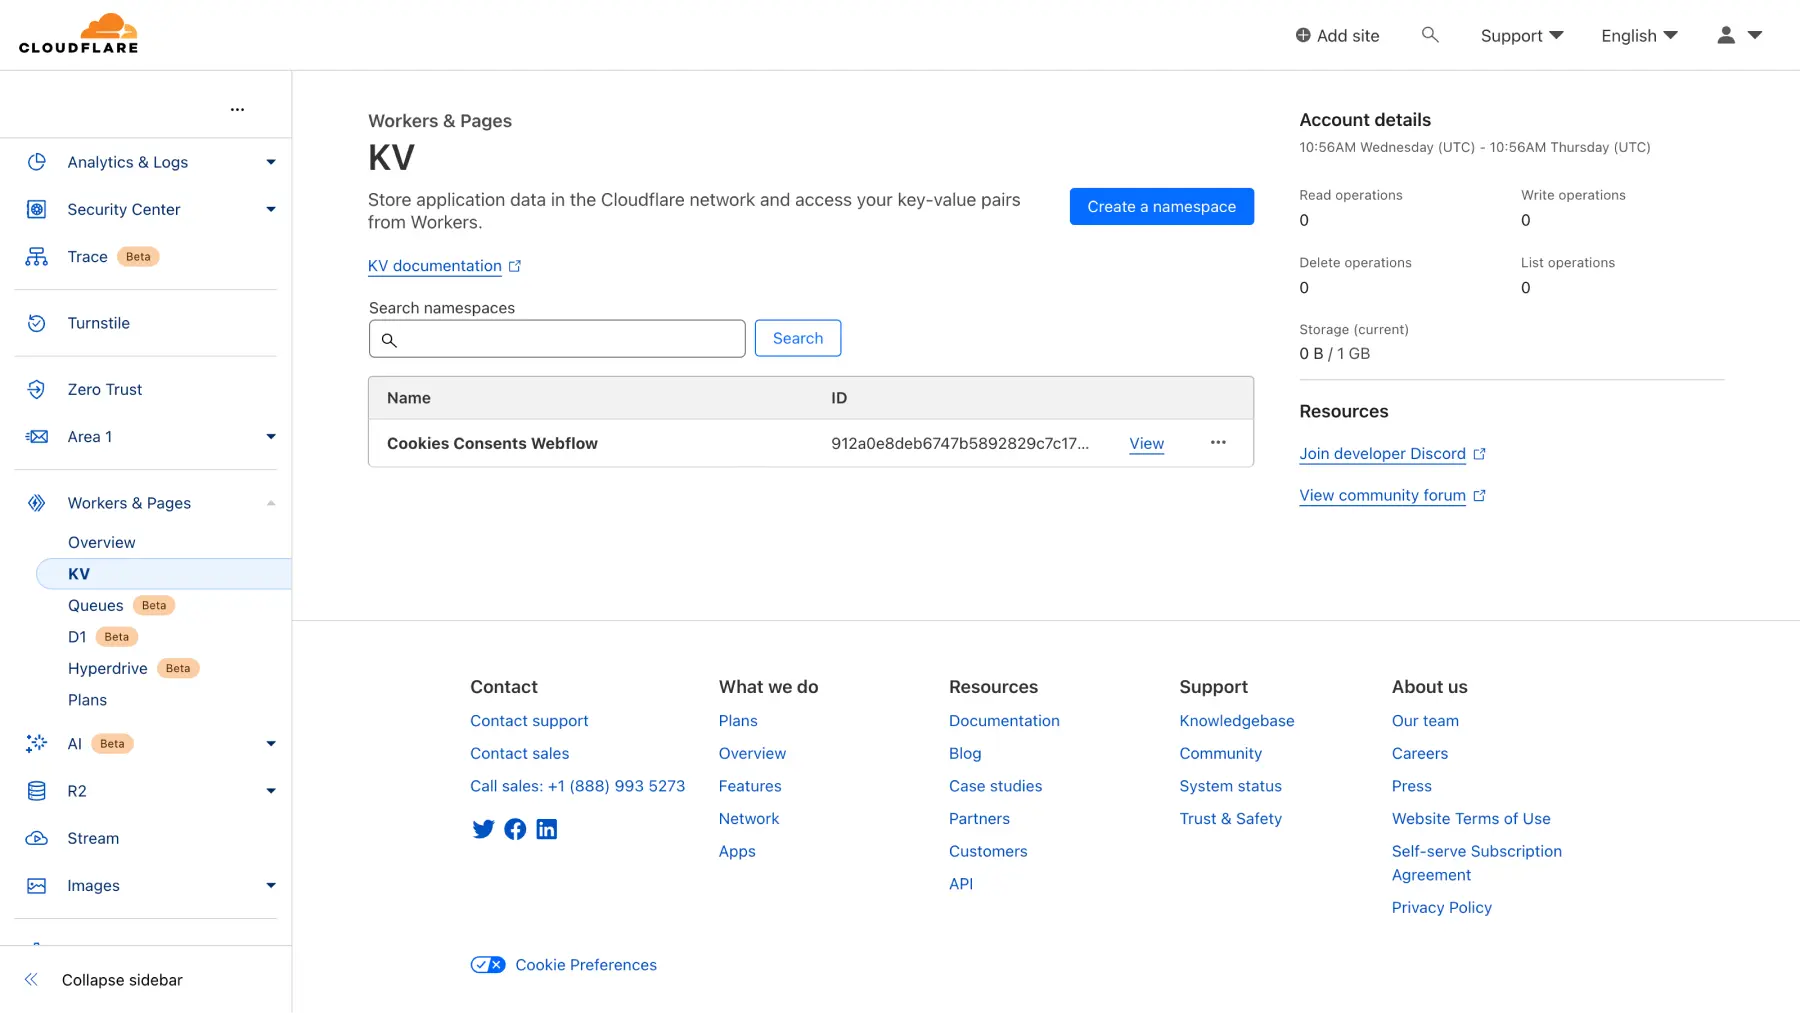Open the Facebook social link
Image resolution: width=1800 pixels, height=1013 pixels.
tap(515, 829)
